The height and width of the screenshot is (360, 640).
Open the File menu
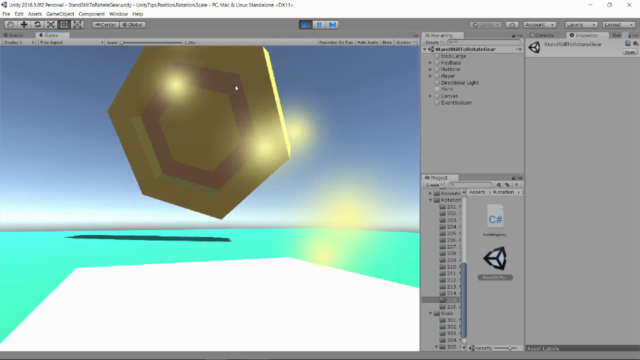pyautogui.click(x=6, y=14)
